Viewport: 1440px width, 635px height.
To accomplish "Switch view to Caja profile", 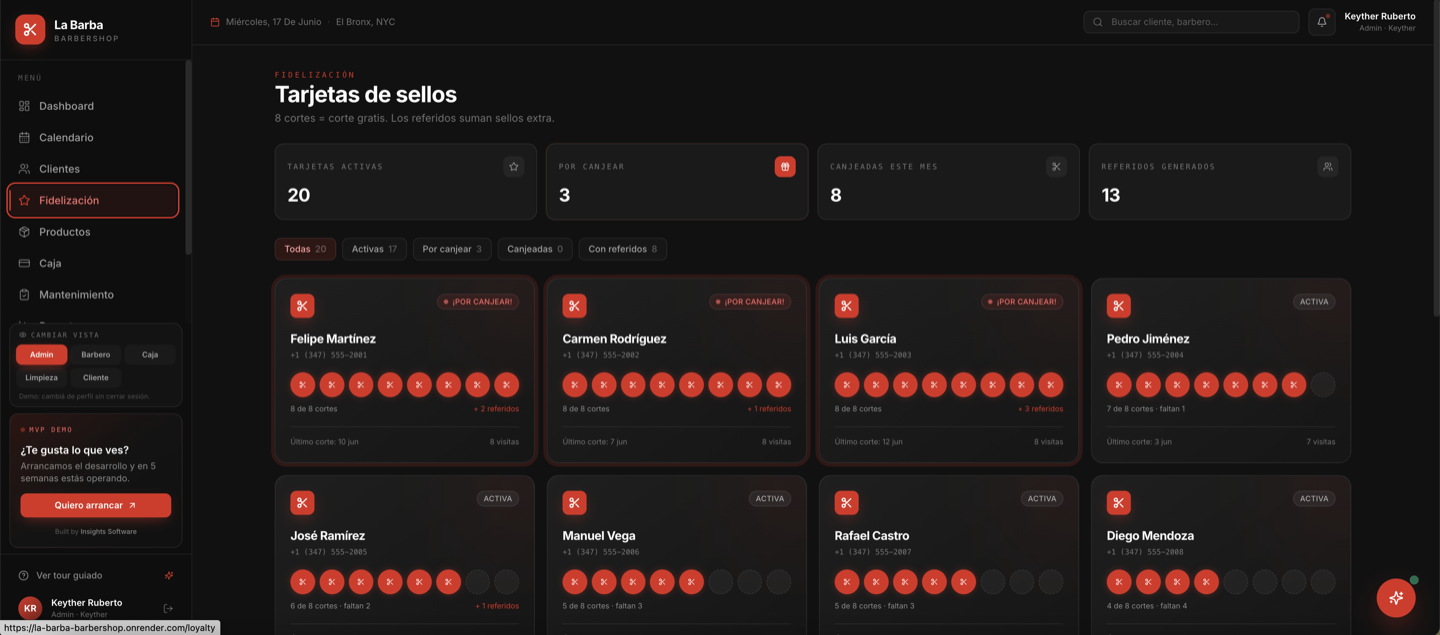I will 150,355.
